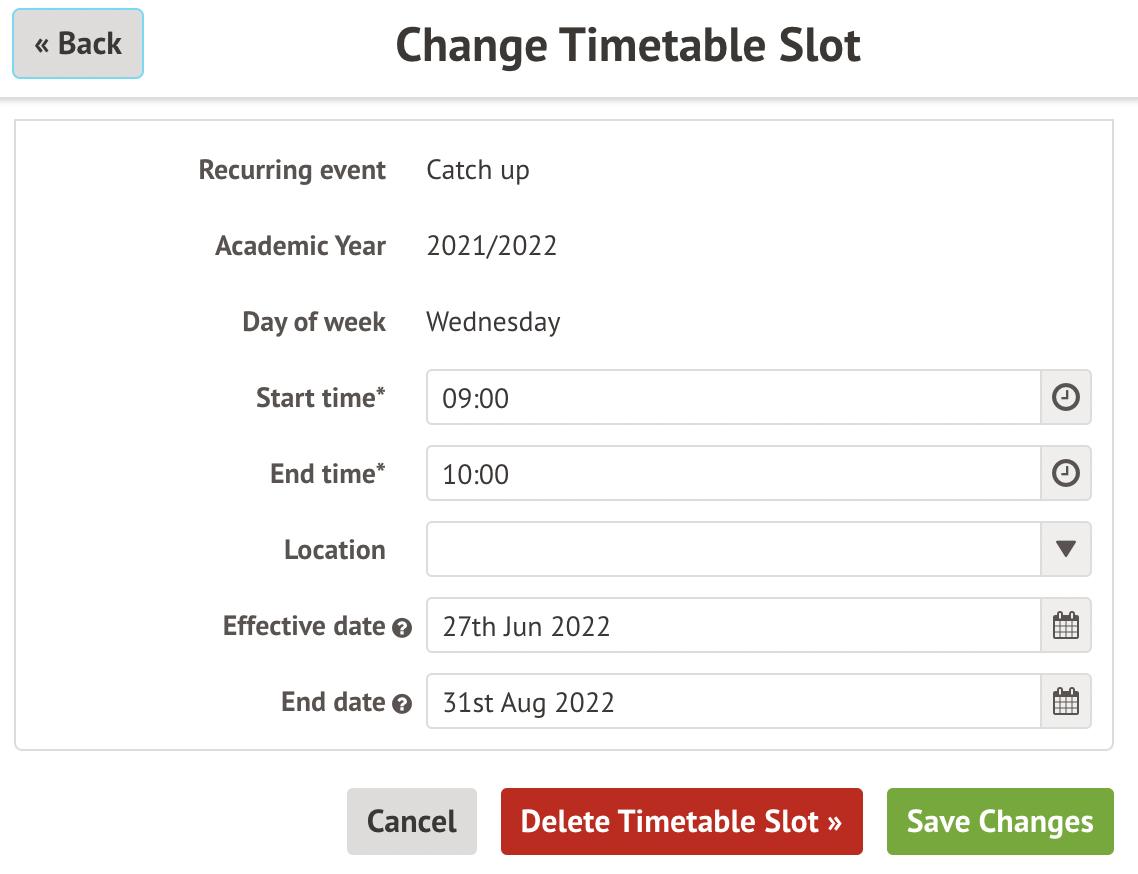Delete this timetable slot
This screenshot has height=874, width=1138.
(681, 822)
